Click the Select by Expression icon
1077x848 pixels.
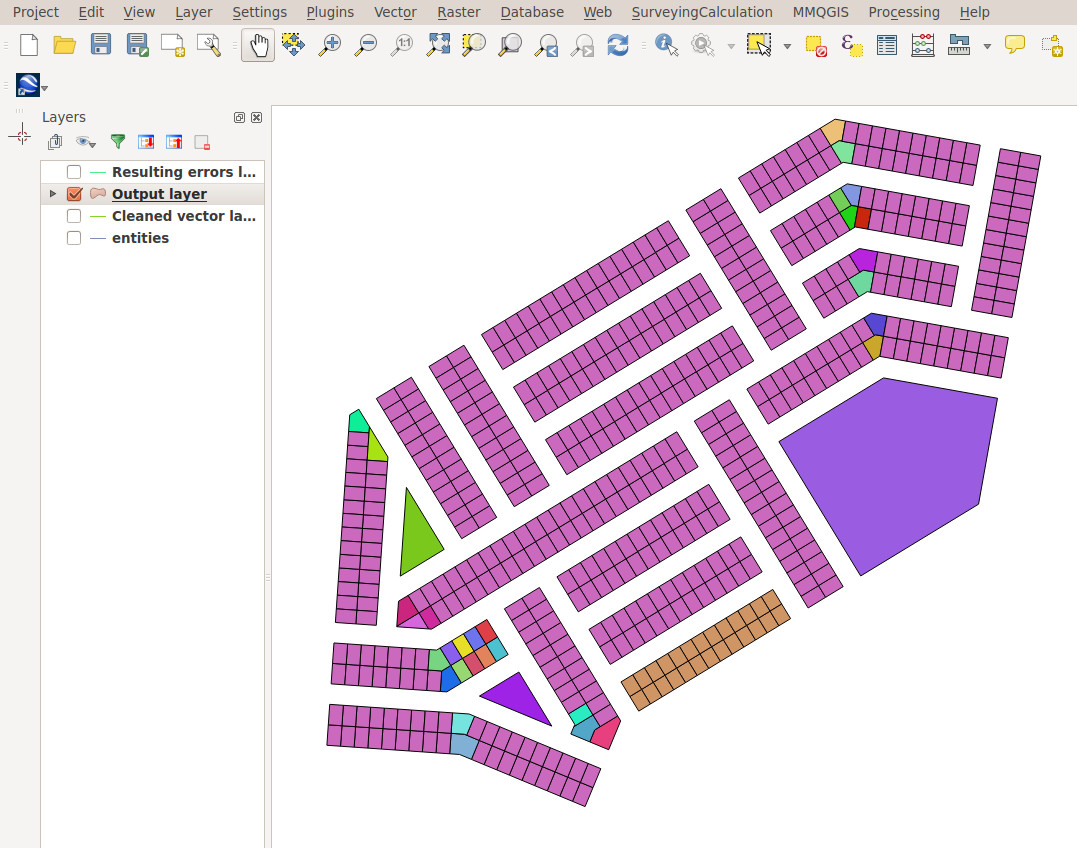point(852,45)
